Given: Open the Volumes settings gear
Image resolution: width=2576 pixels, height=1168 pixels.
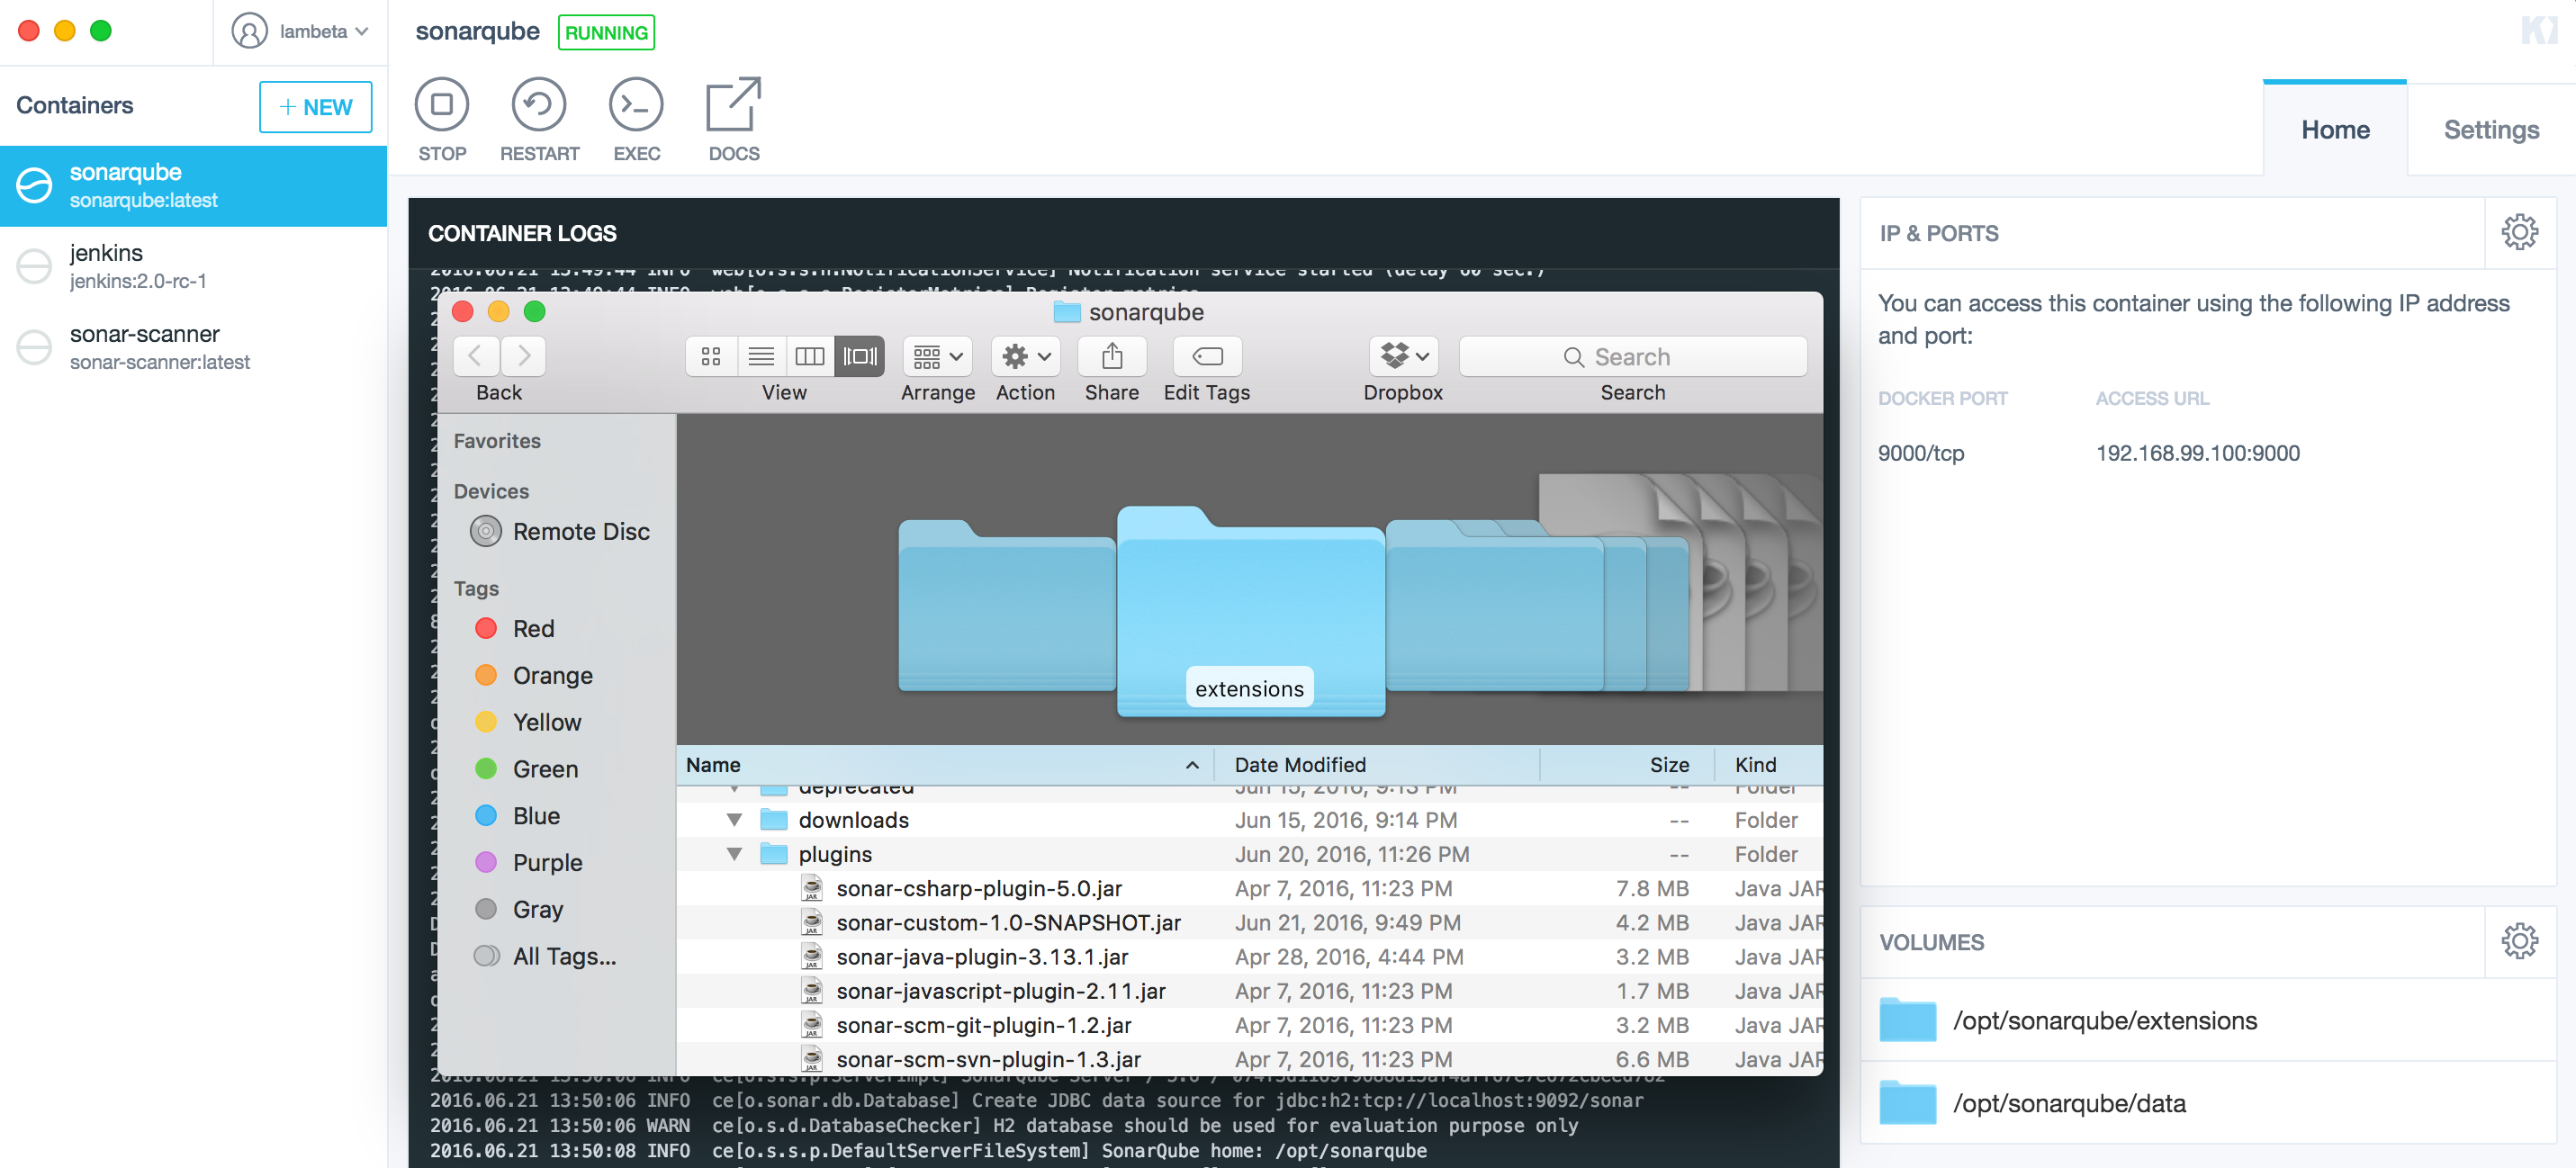Looking at the screenshot, I should (x=2521, y=940).
